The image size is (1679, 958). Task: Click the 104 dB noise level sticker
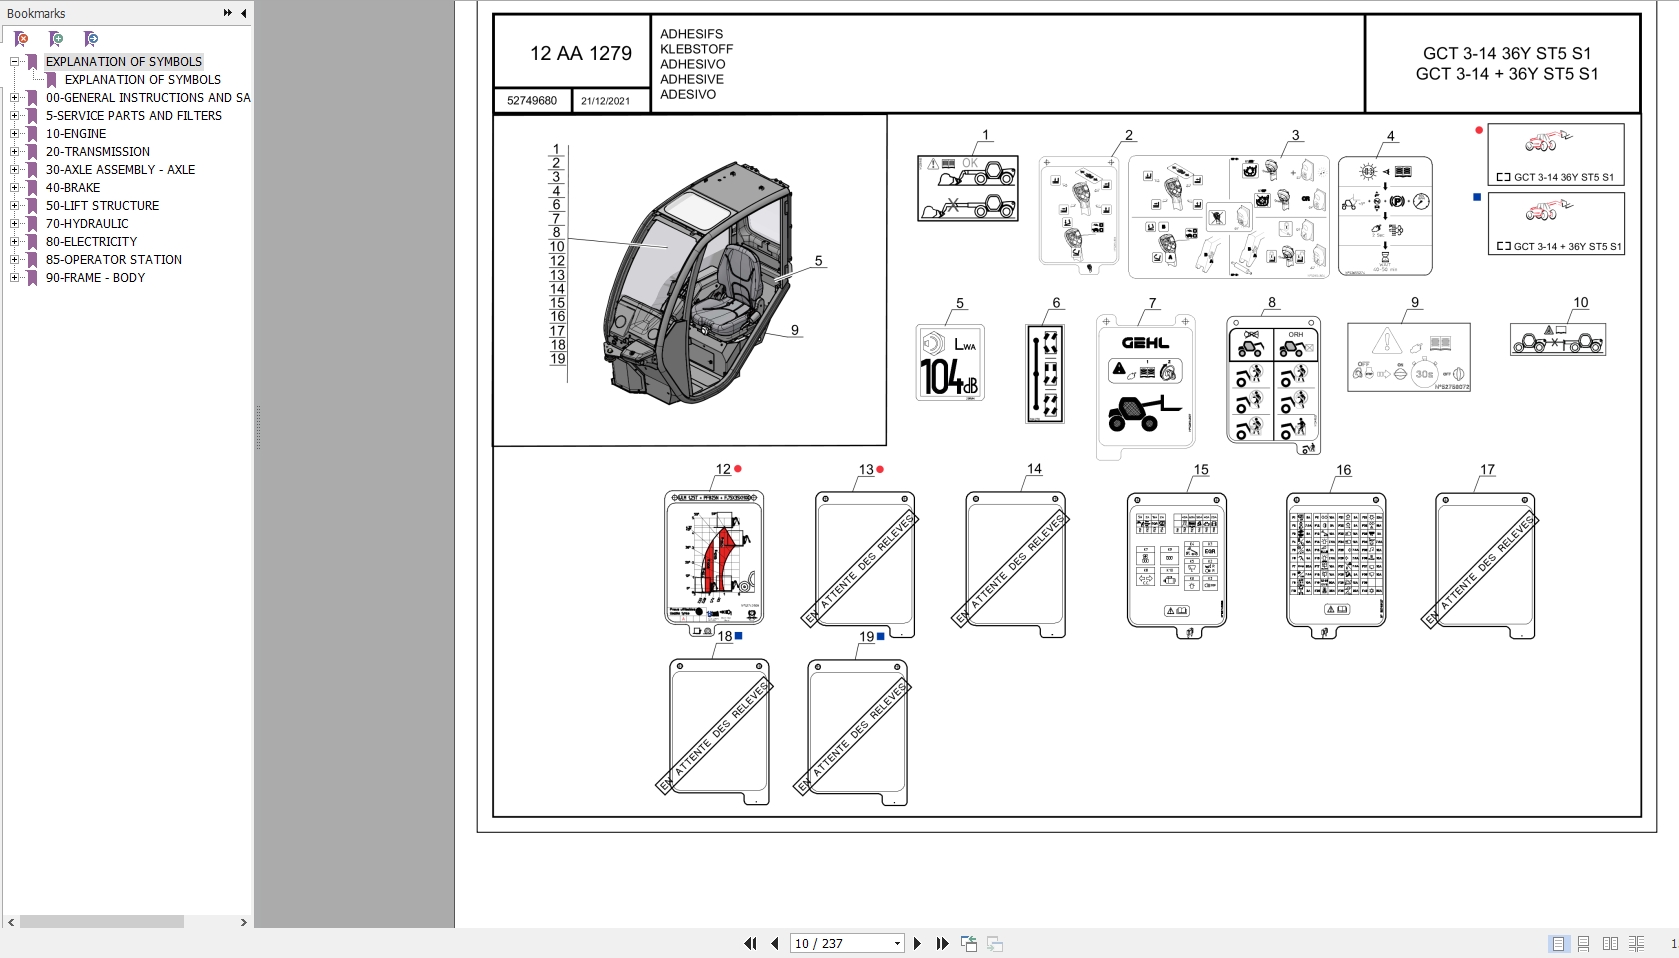coord(950,363)
